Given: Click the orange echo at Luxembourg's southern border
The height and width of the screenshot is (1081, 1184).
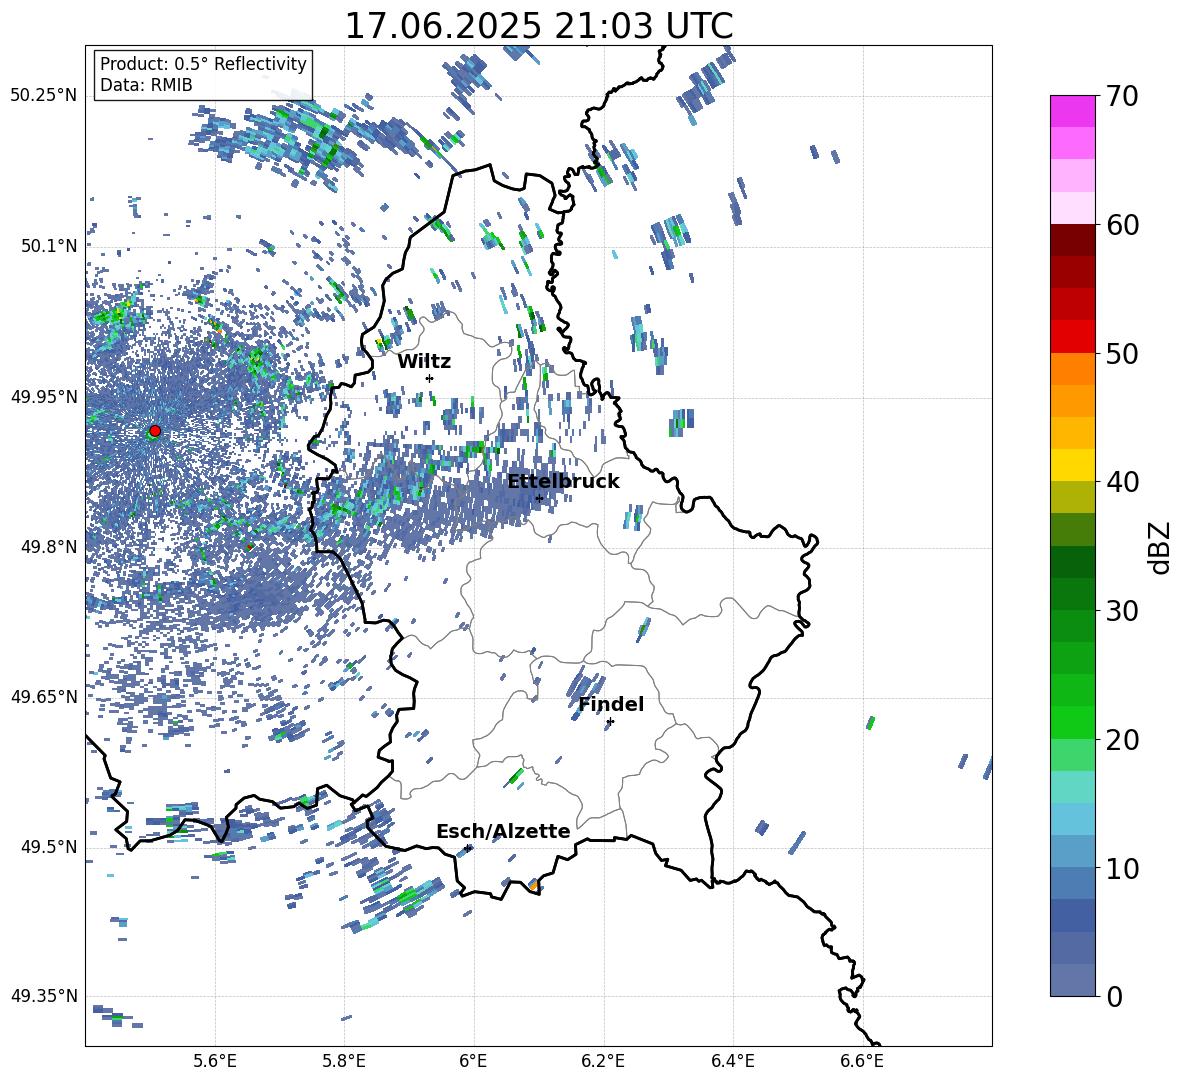Looking at the screenshot, I should click(x=533, y=885).
